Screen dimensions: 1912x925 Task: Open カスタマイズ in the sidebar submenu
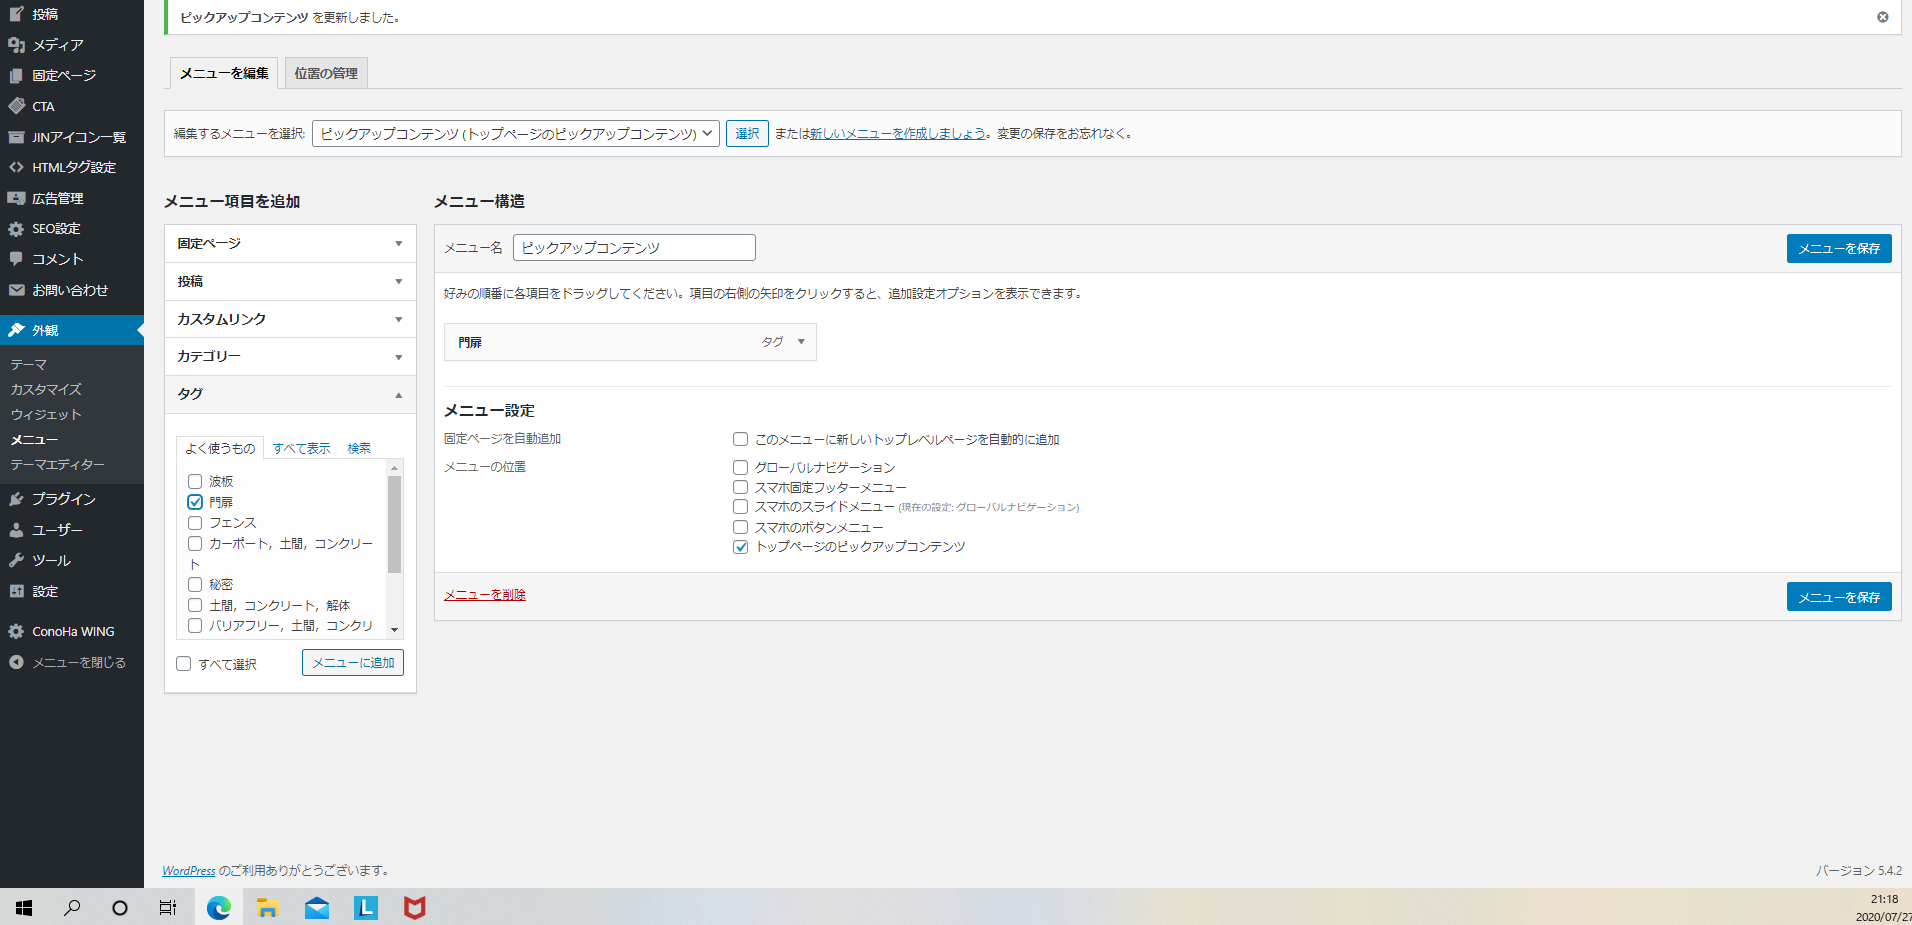(x=46, y=389)
